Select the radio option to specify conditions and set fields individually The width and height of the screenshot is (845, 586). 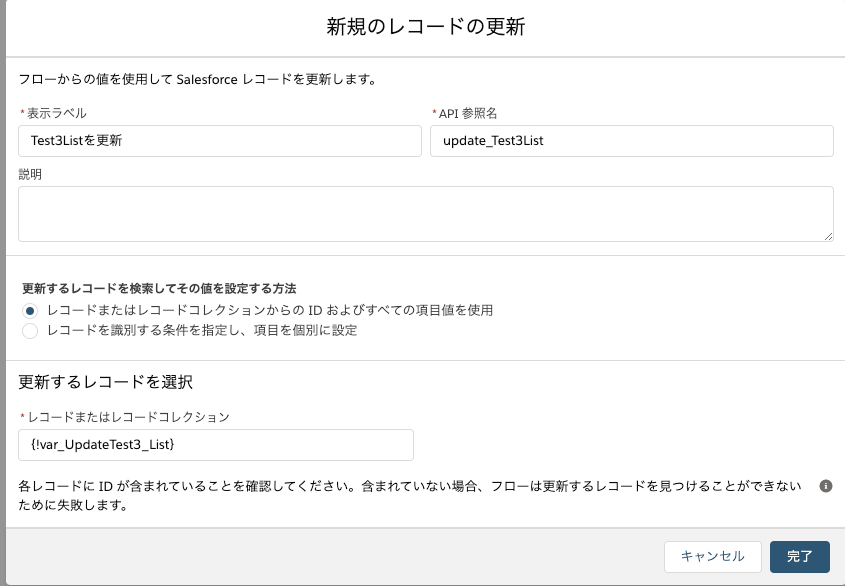(30, 331)
